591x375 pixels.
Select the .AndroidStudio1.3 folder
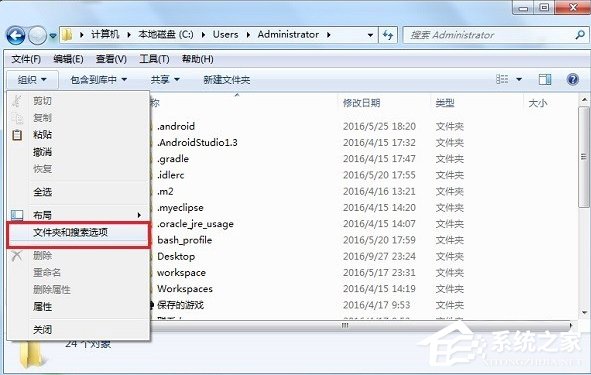(x=197, y=142)
